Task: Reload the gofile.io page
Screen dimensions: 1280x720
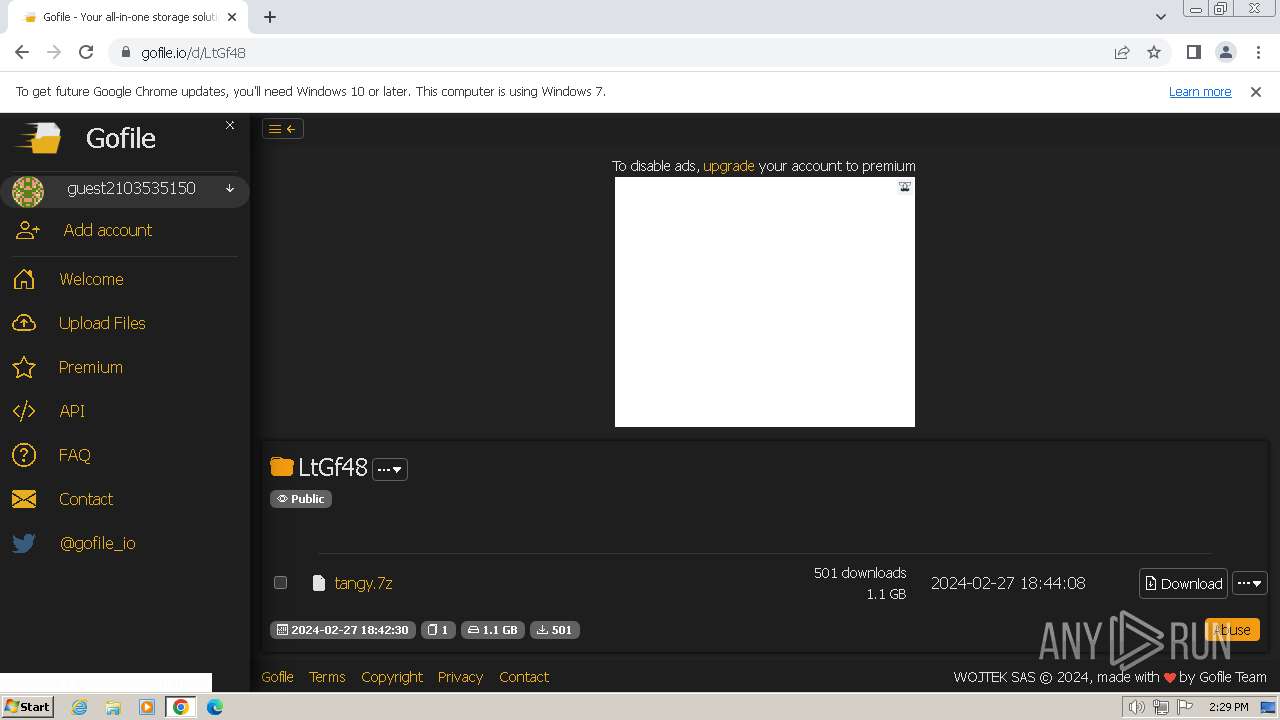Action: 86,52
